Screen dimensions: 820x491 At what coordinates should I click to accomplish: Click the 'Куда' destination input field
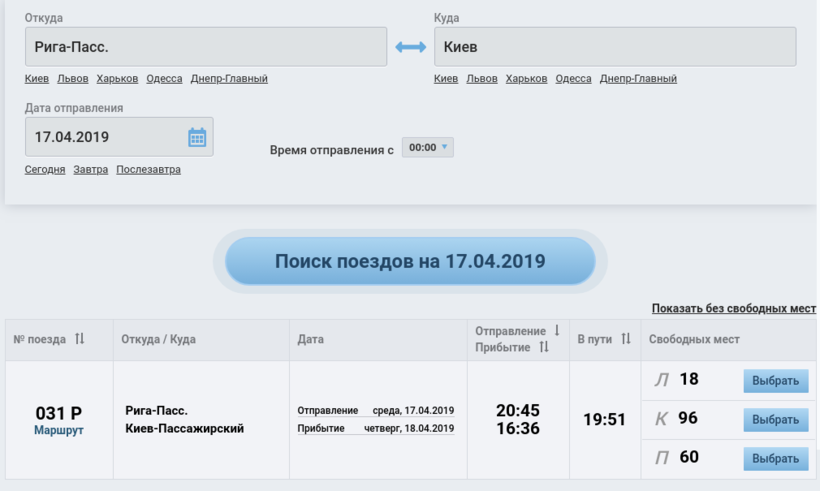coord(614,47)
